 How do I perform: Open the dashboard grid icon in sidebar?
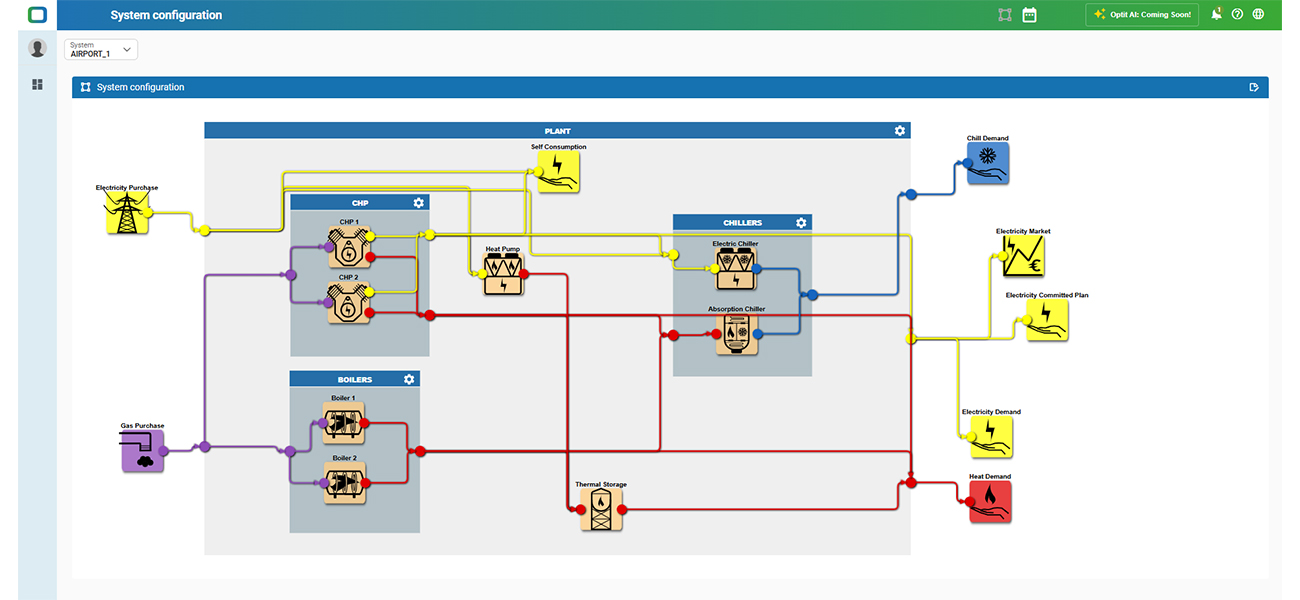[x=38, y=85]
